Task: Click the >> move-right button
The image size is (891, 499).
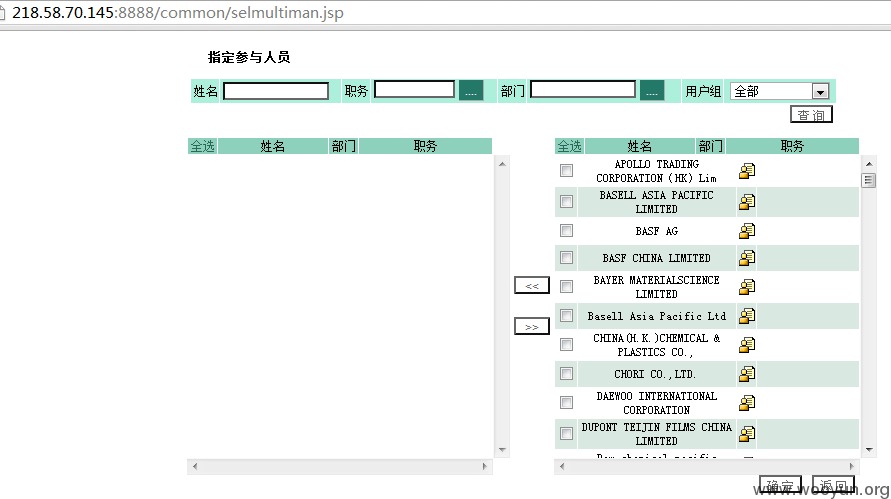Action: (x=532, y=327)
